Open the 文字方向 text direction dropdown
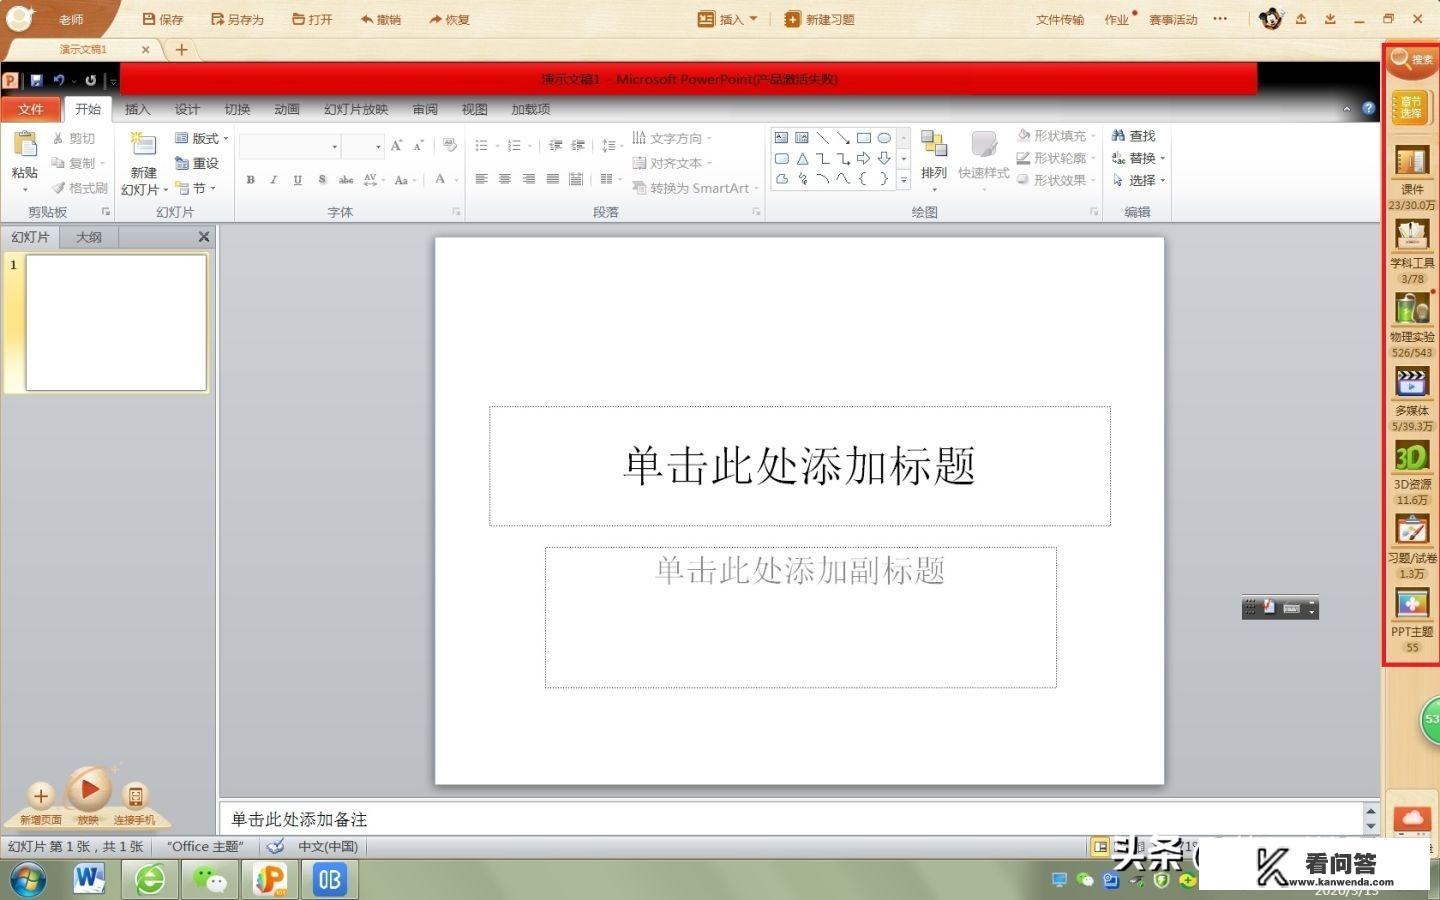Screen dimensions: 1440x900 [676, 138]
